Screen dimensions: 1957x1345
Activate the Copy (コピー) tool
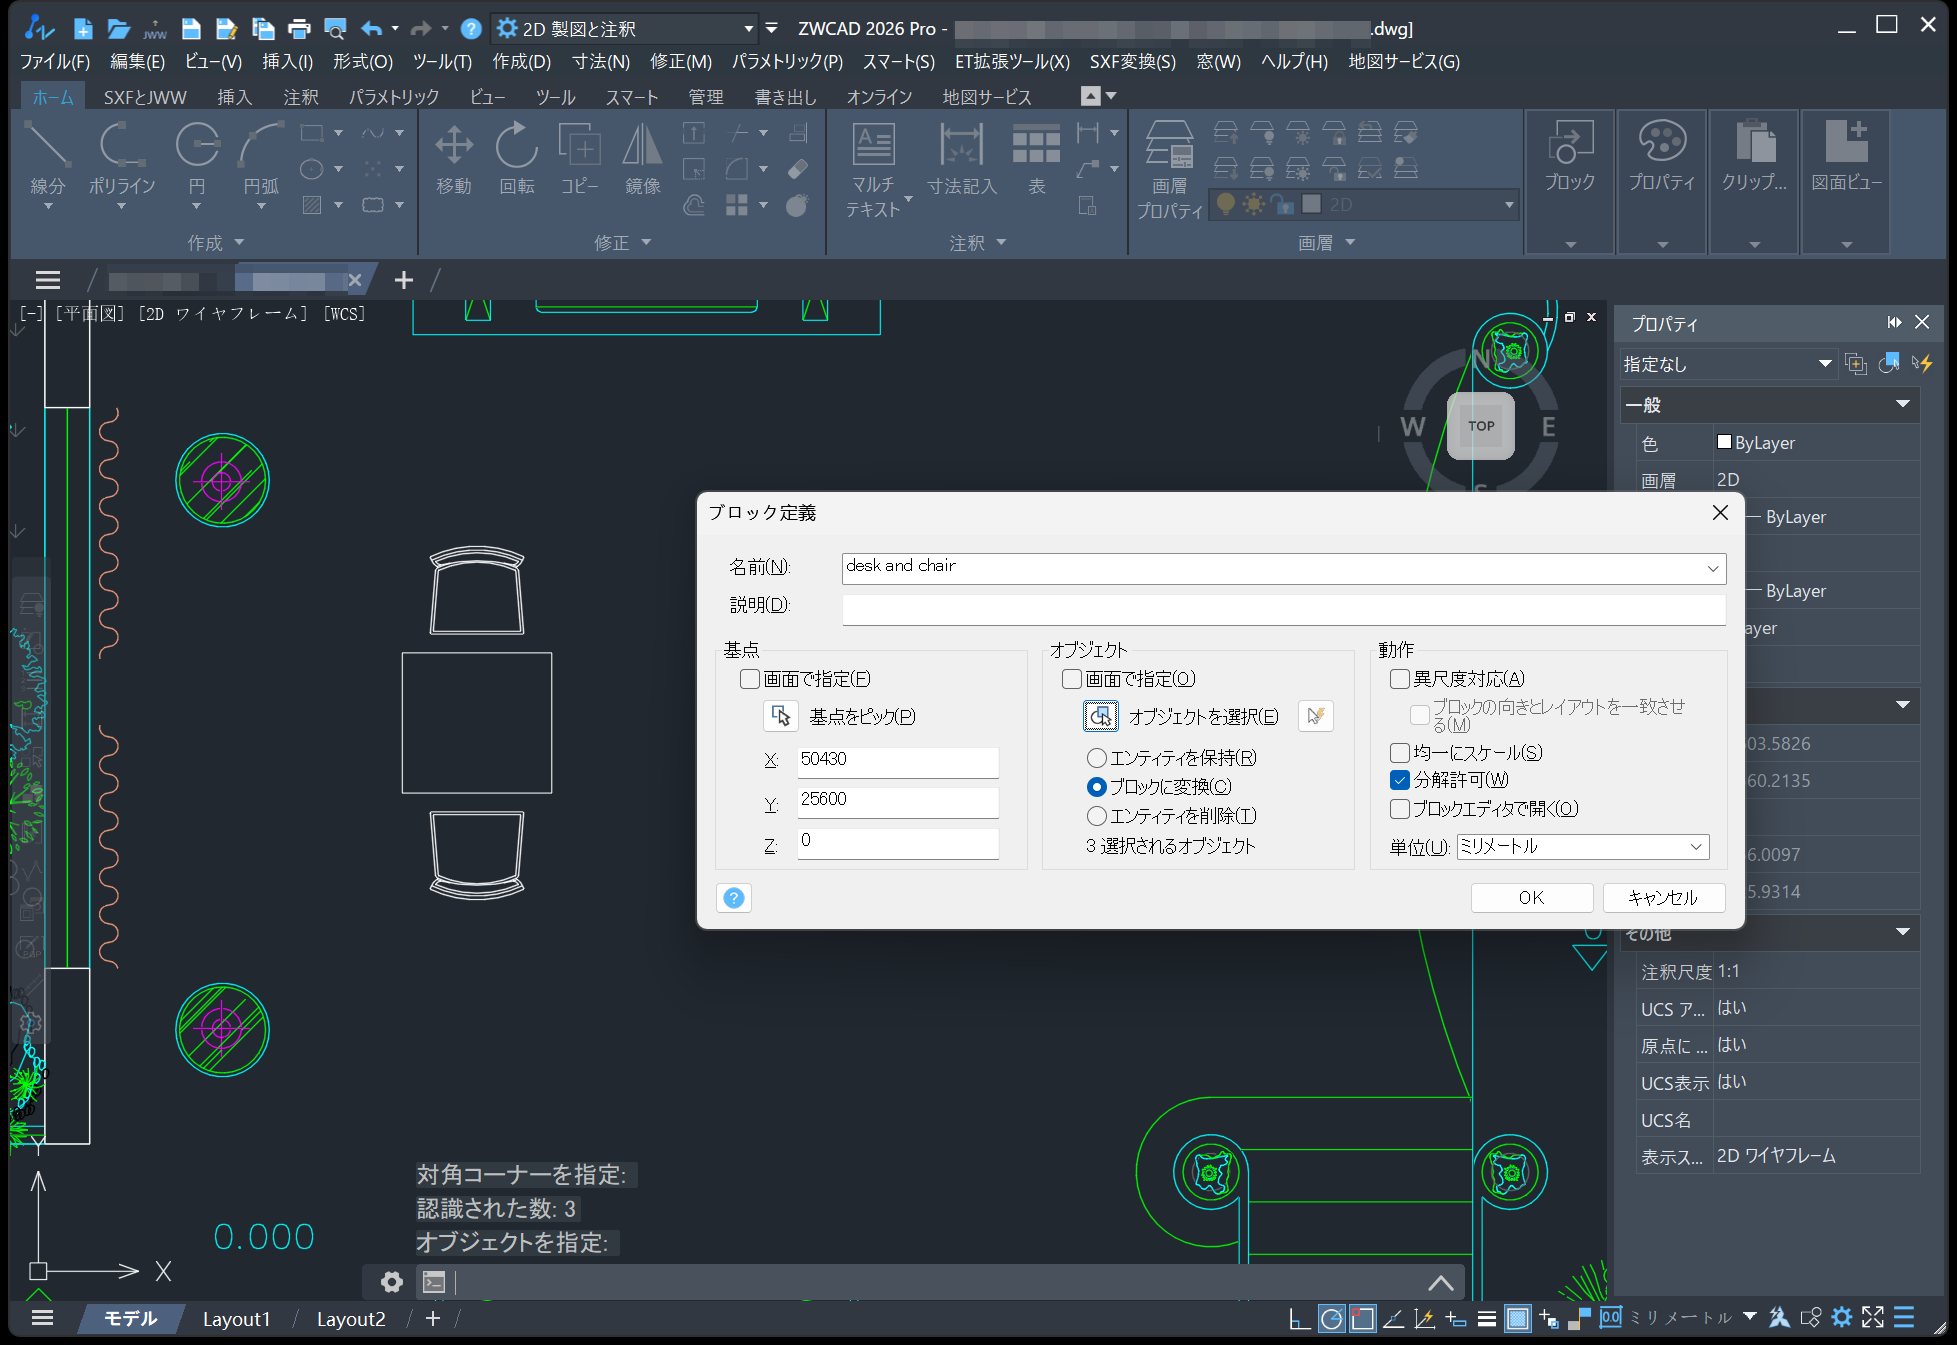tap(580, 157)
